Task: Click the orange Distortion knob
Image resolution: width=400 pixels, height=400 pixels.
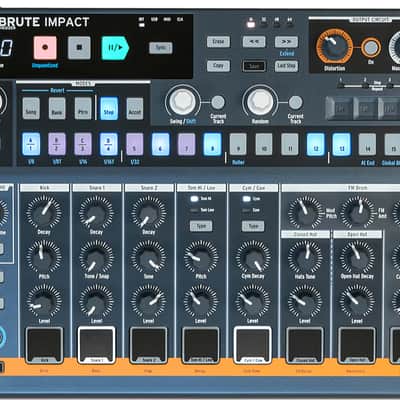Action: [334, 46]
